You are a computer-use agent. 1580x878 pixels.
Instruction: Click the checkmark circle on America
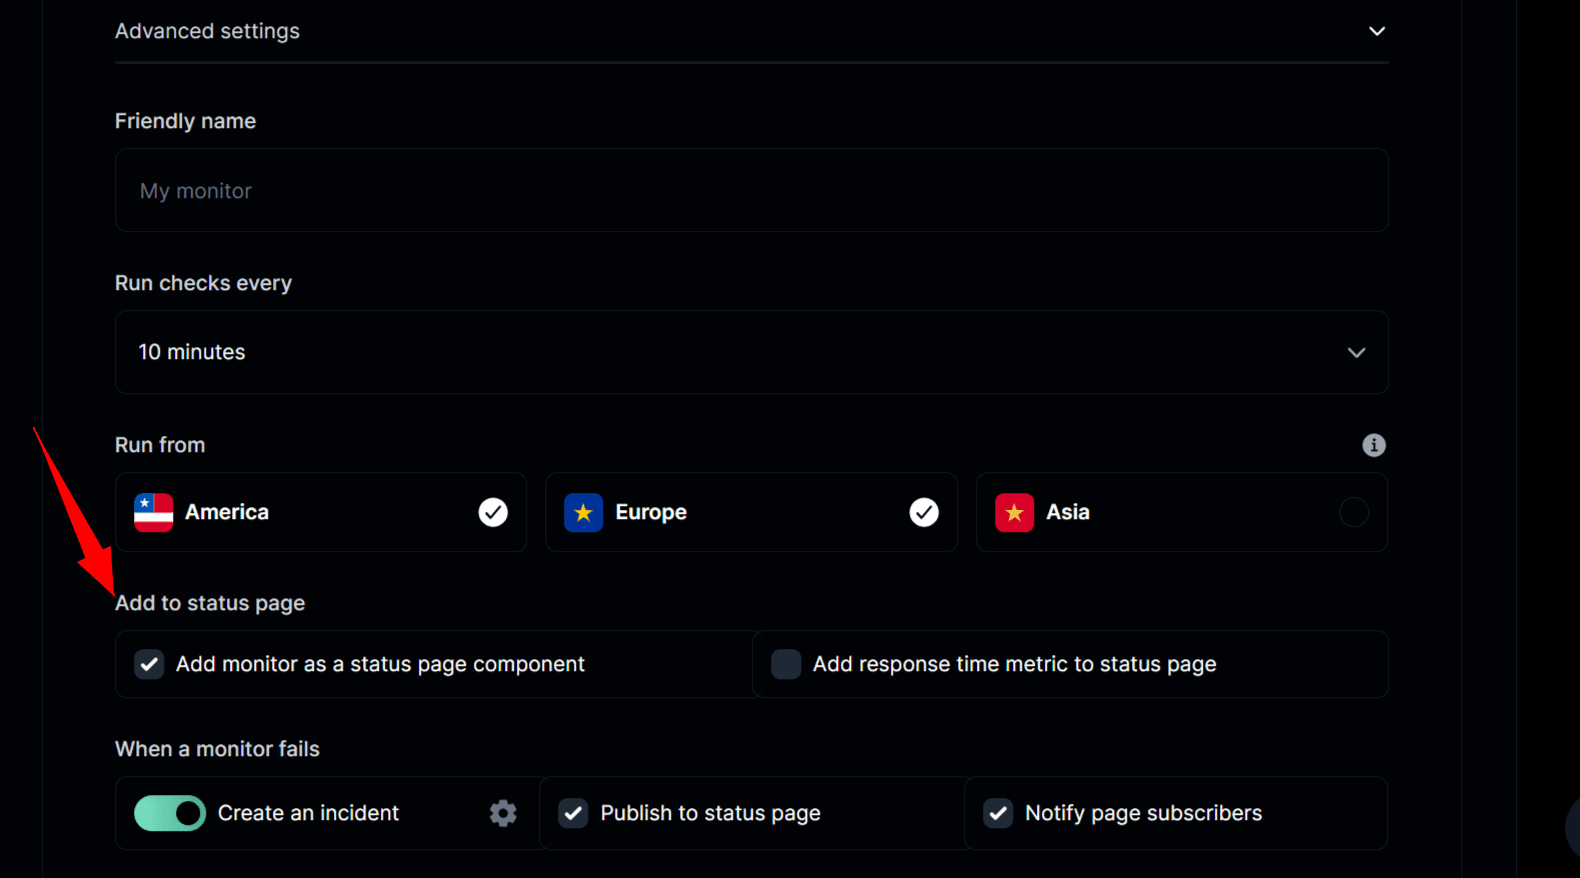tap(493, 512)
